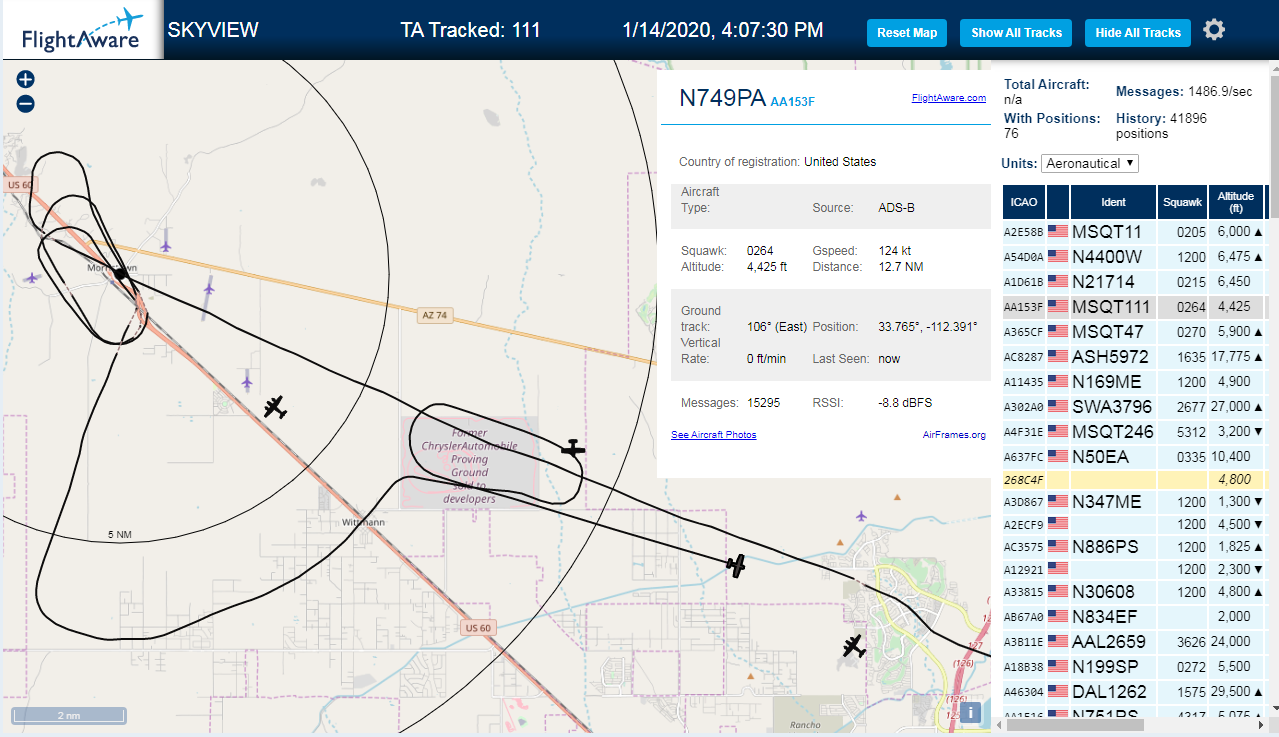Sort the table by Altitude (ft) column
The image size is (1279, 737).
1236,202
